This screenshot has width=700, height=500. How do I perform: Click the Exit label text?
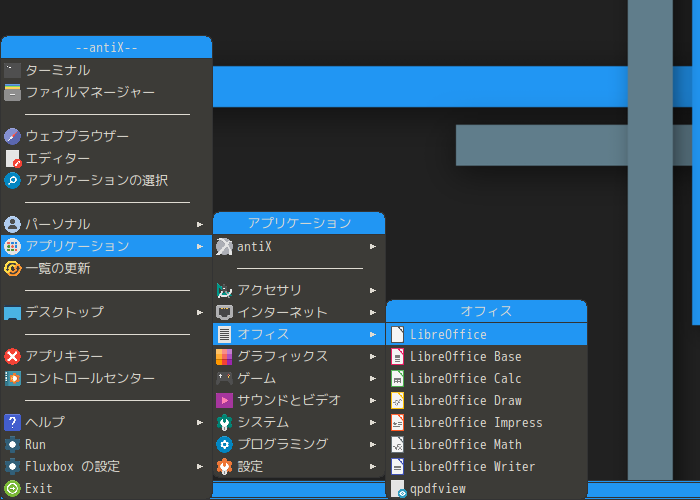click(38, 488)
